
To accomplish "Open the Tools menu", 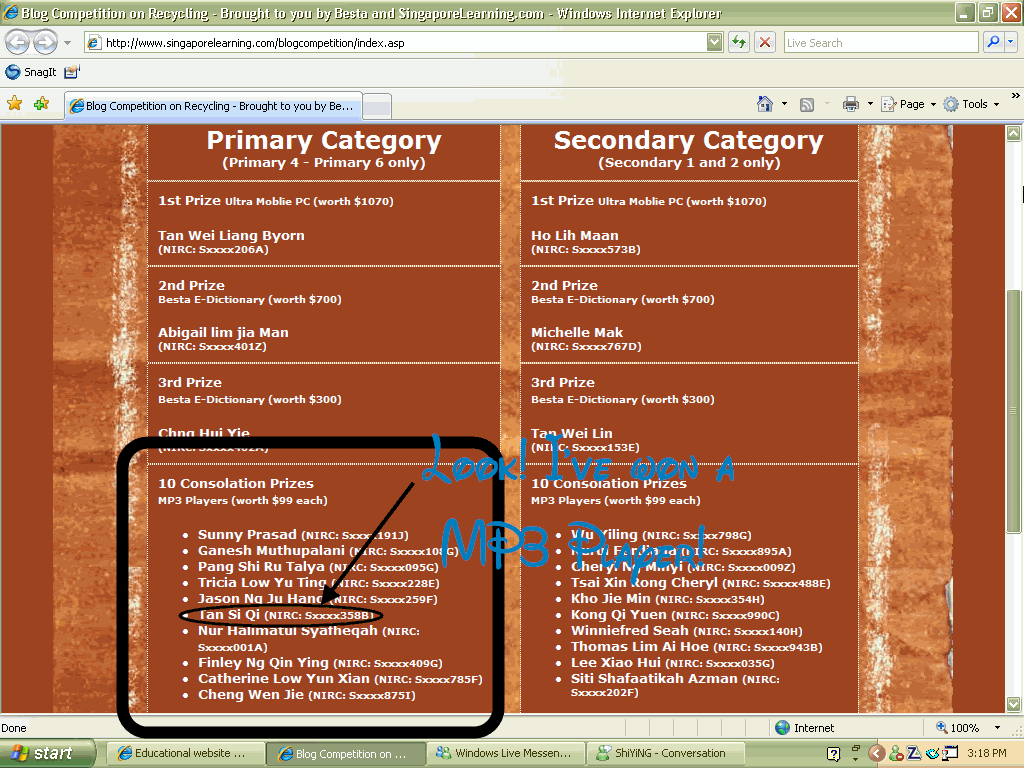I will click(970, 104).
